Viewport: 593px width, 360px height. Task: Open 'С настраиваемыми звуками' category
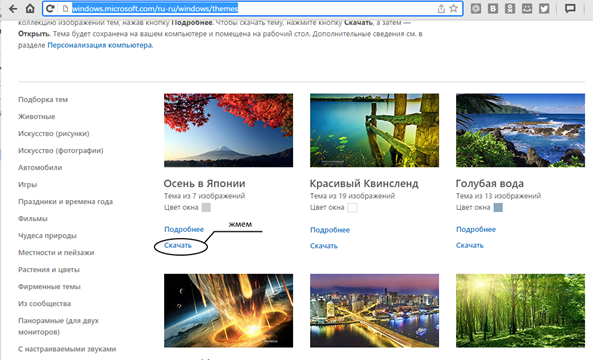tap(67, 349)
